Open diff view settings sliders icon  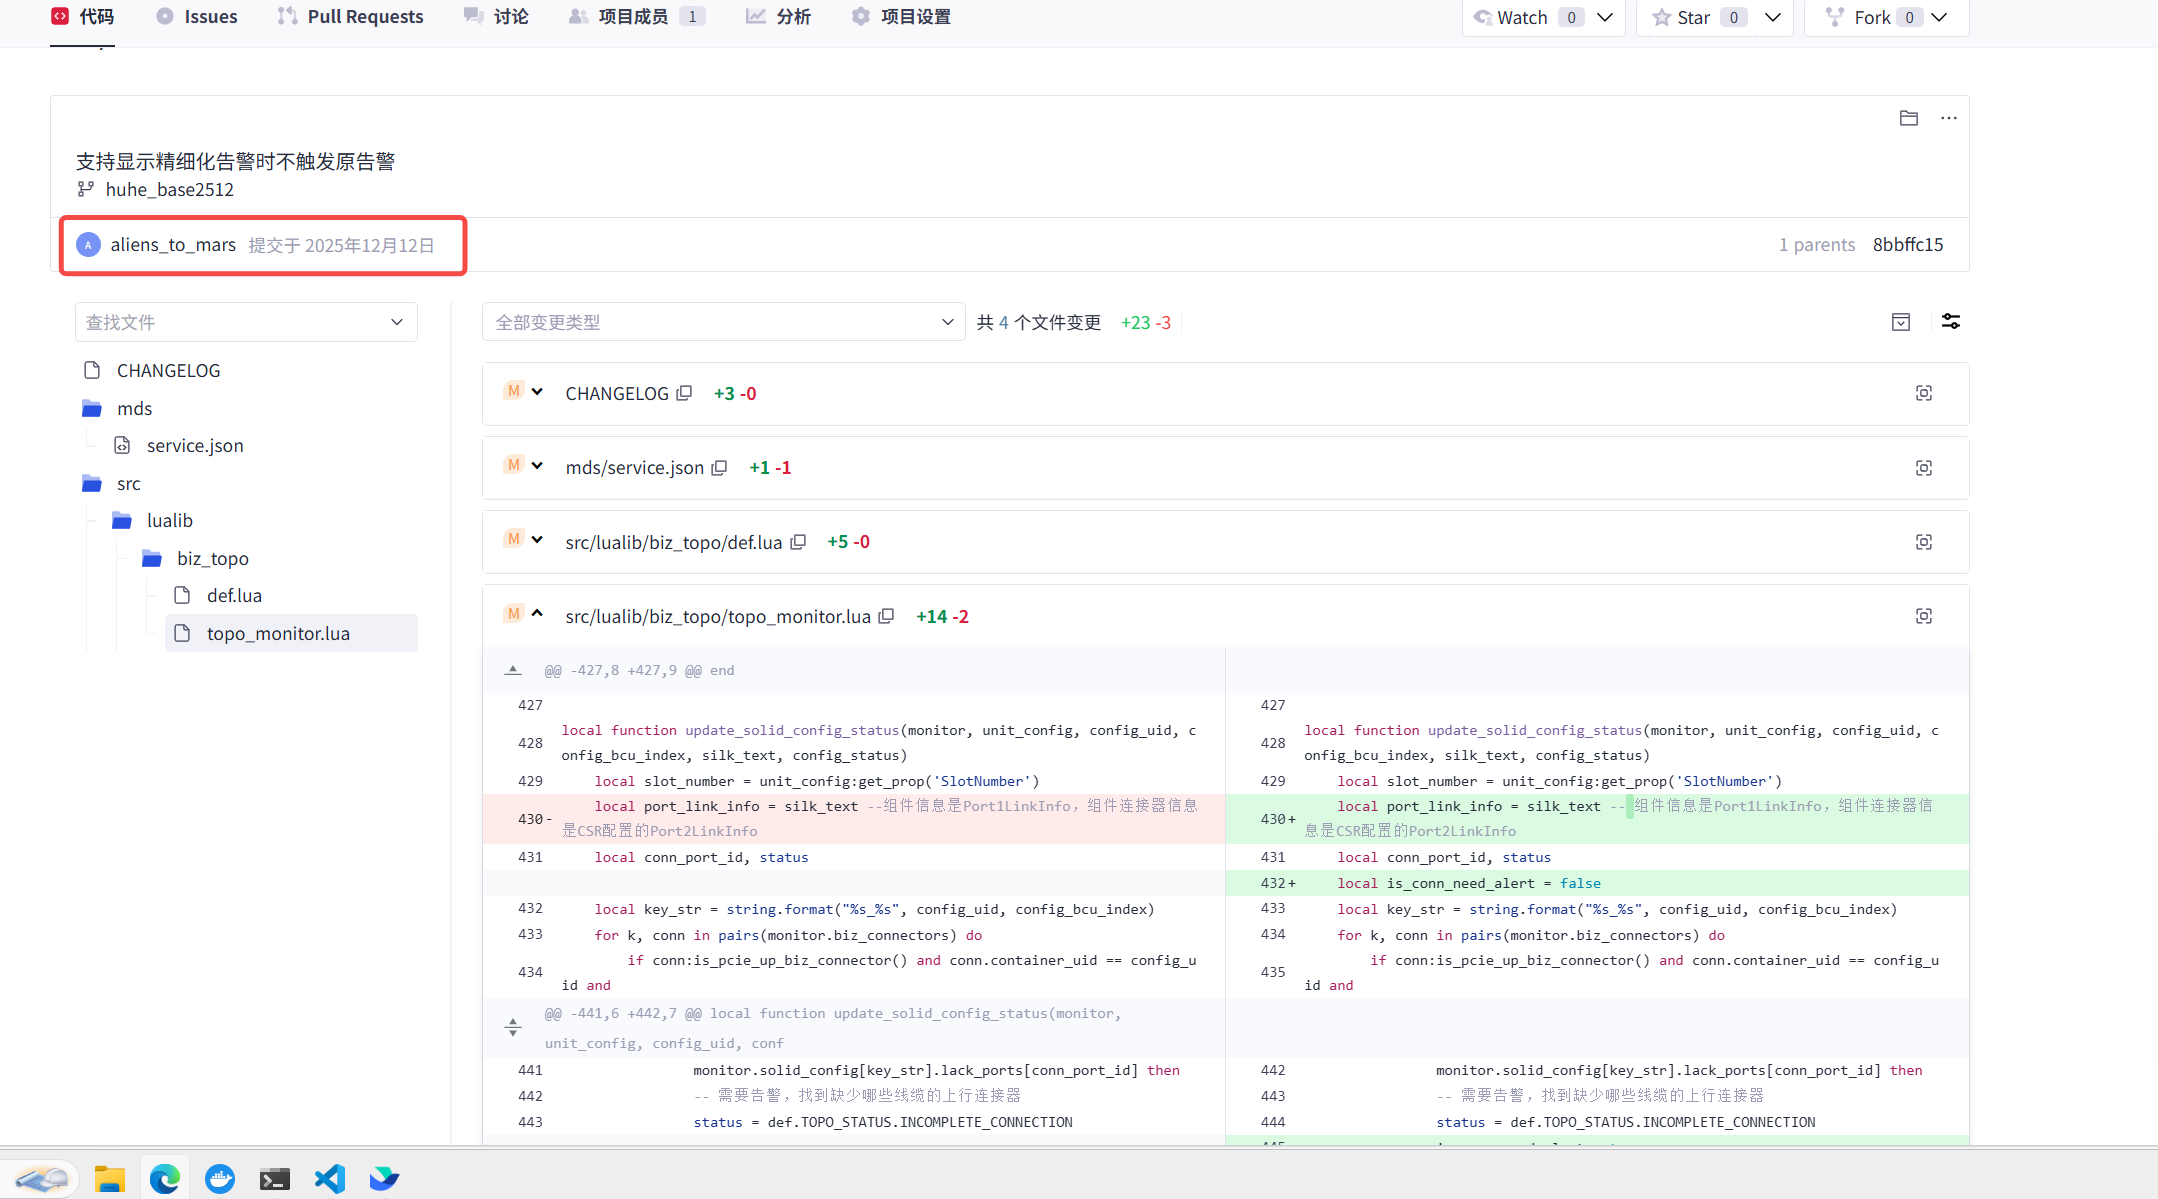point(1950,322)
